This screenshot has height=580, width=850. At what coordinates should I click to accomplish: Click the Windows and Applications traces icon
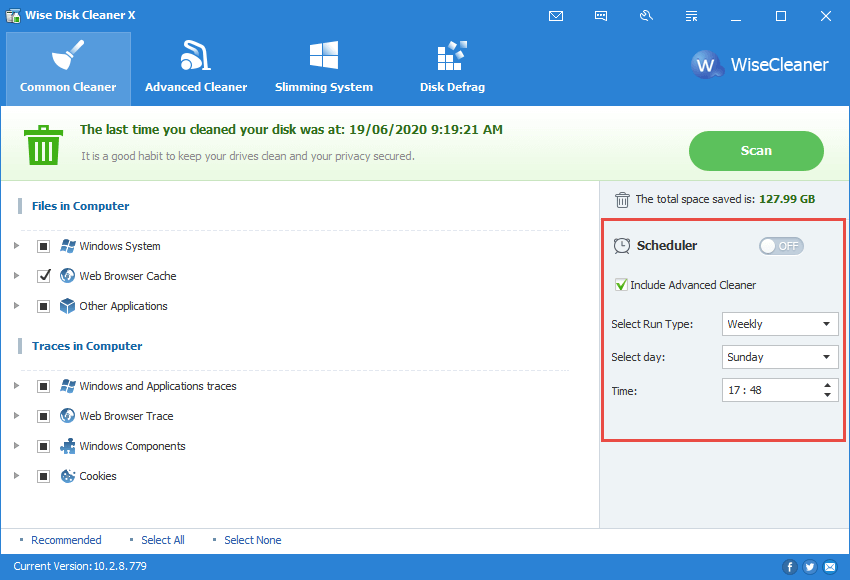coord(68,386)
